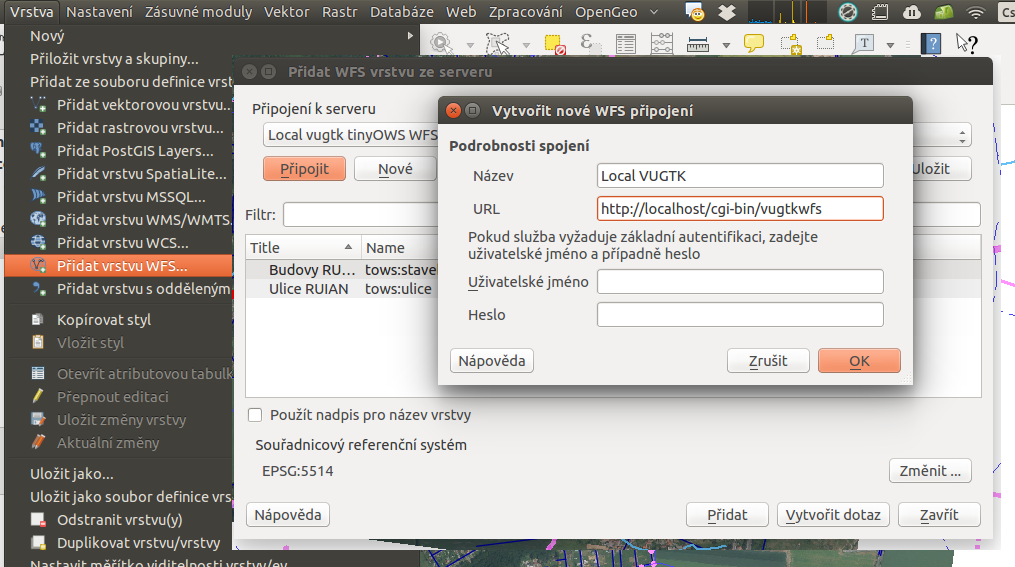Open the Wi-Fi network indicator

click(976, 12)
